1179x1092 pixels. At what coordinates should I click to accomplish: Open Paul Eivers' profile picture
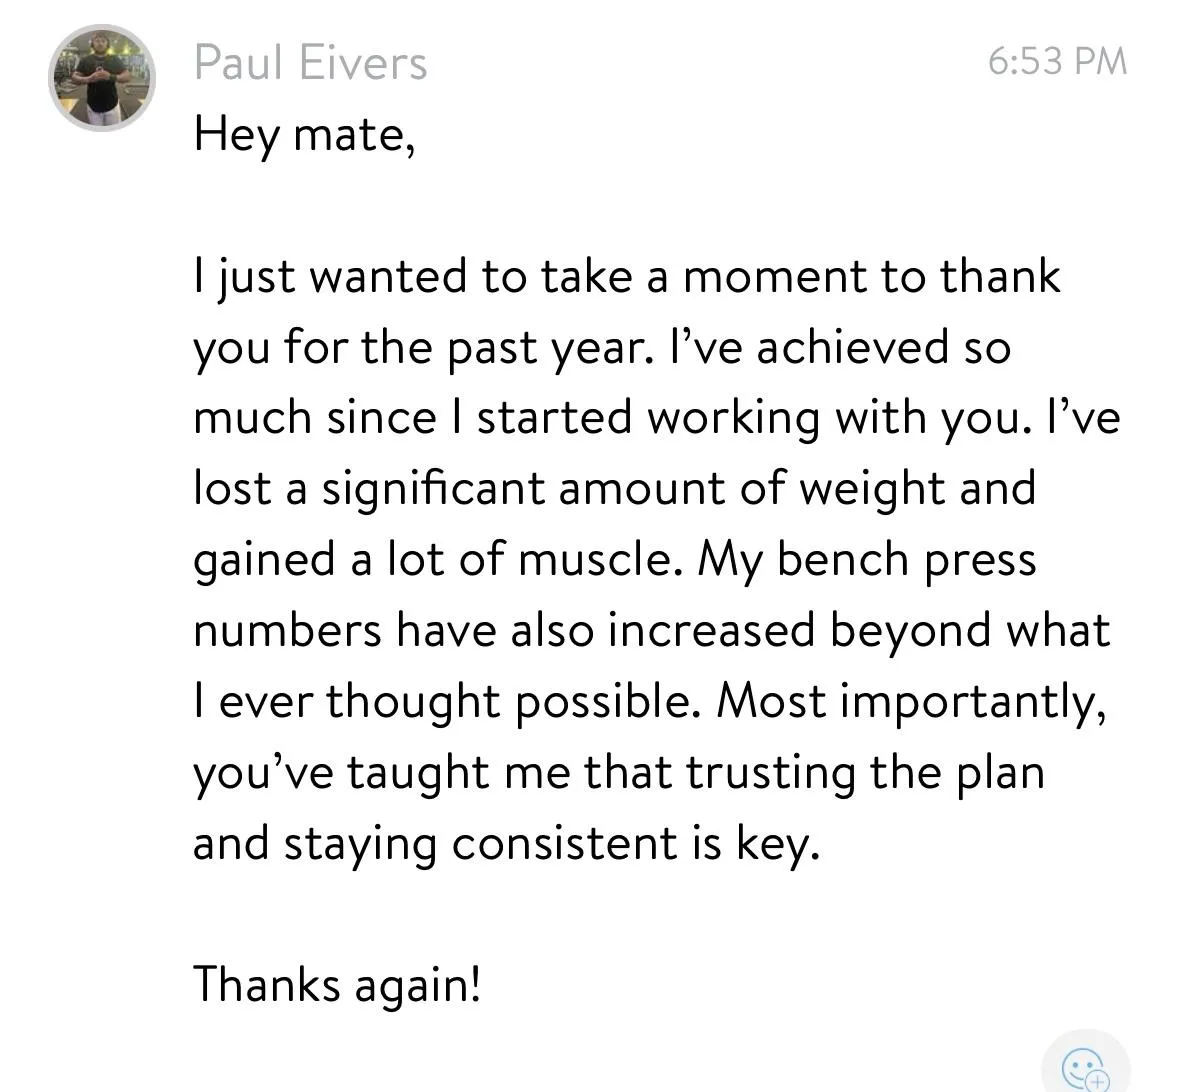(x=102, y=79)
